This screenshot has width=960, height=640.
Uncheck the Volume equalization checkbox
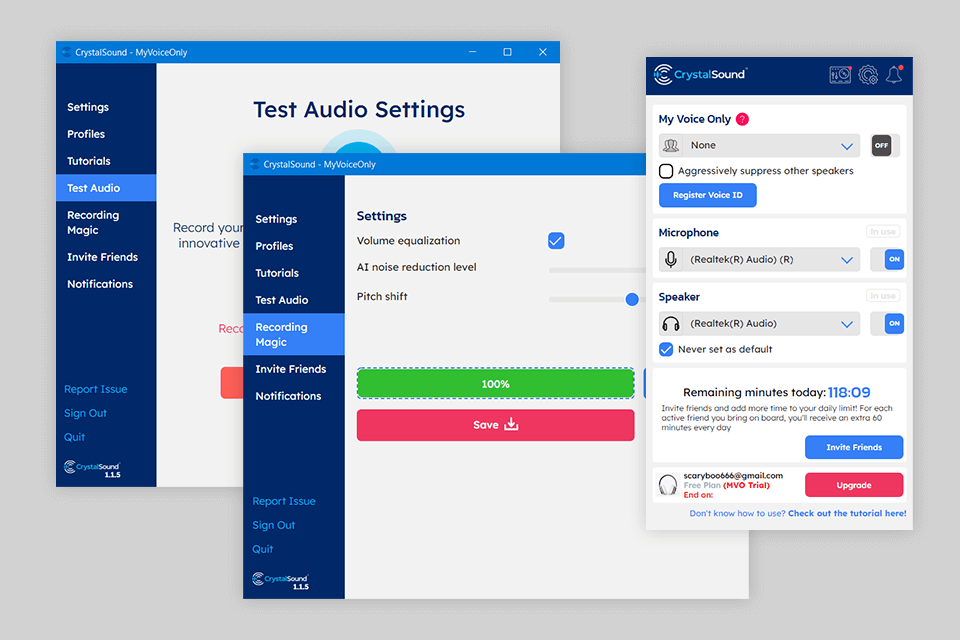tap(556, 241)
